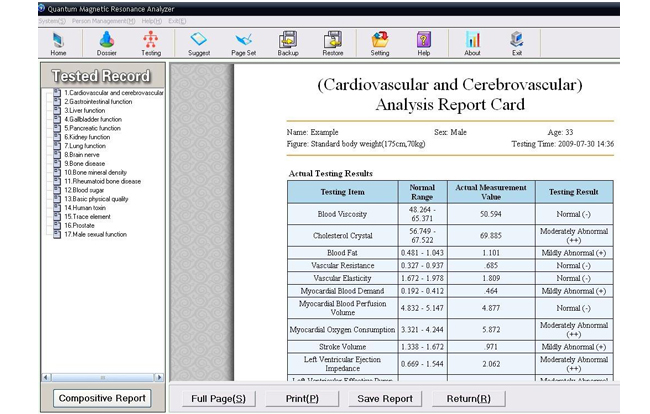Click the Blood Viscosity table cell
Viewport: 650px width, 414px height.
point(342,214)
